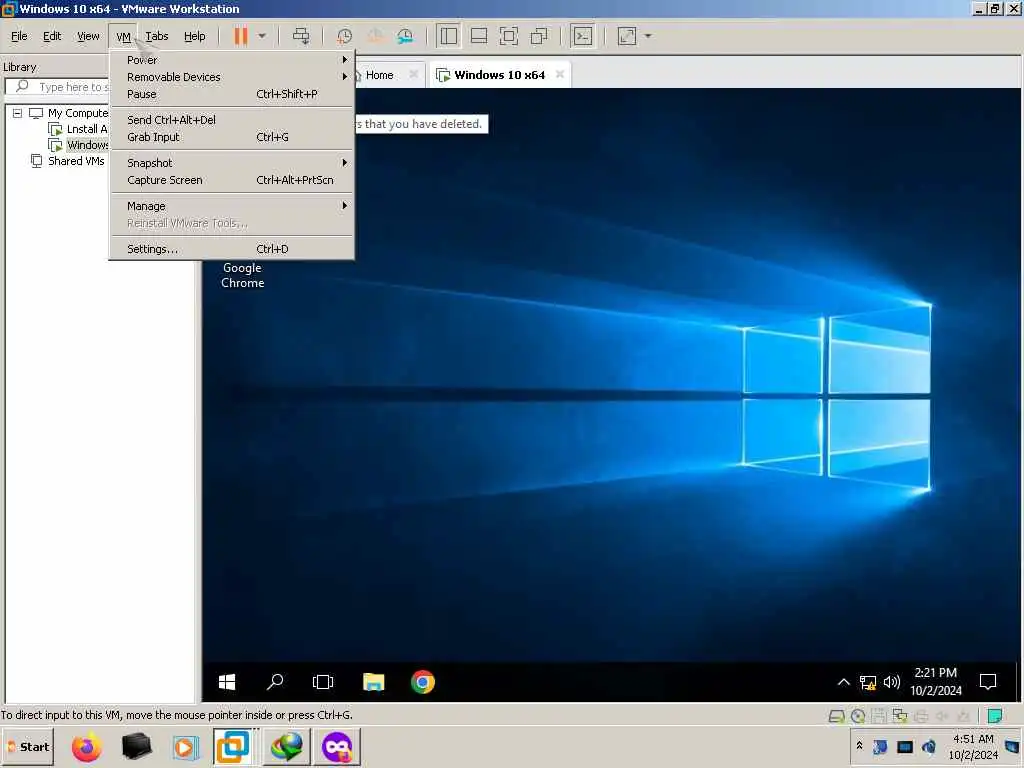Choose Grab Input menu entry
Screen dimensions: 1024x768
(232, 137)
